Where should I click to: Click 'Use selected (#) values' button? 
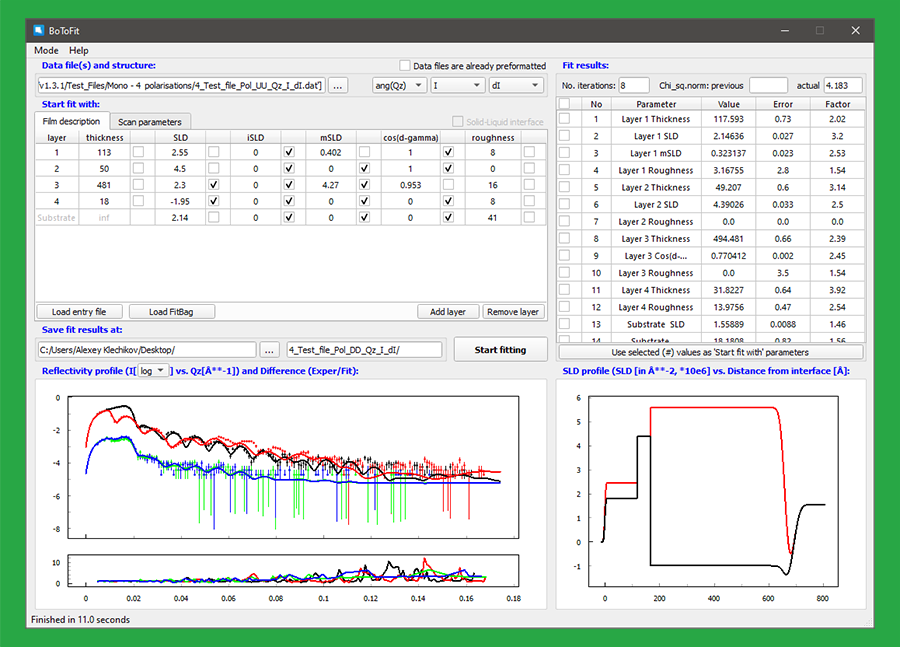[x=710, y=352]
